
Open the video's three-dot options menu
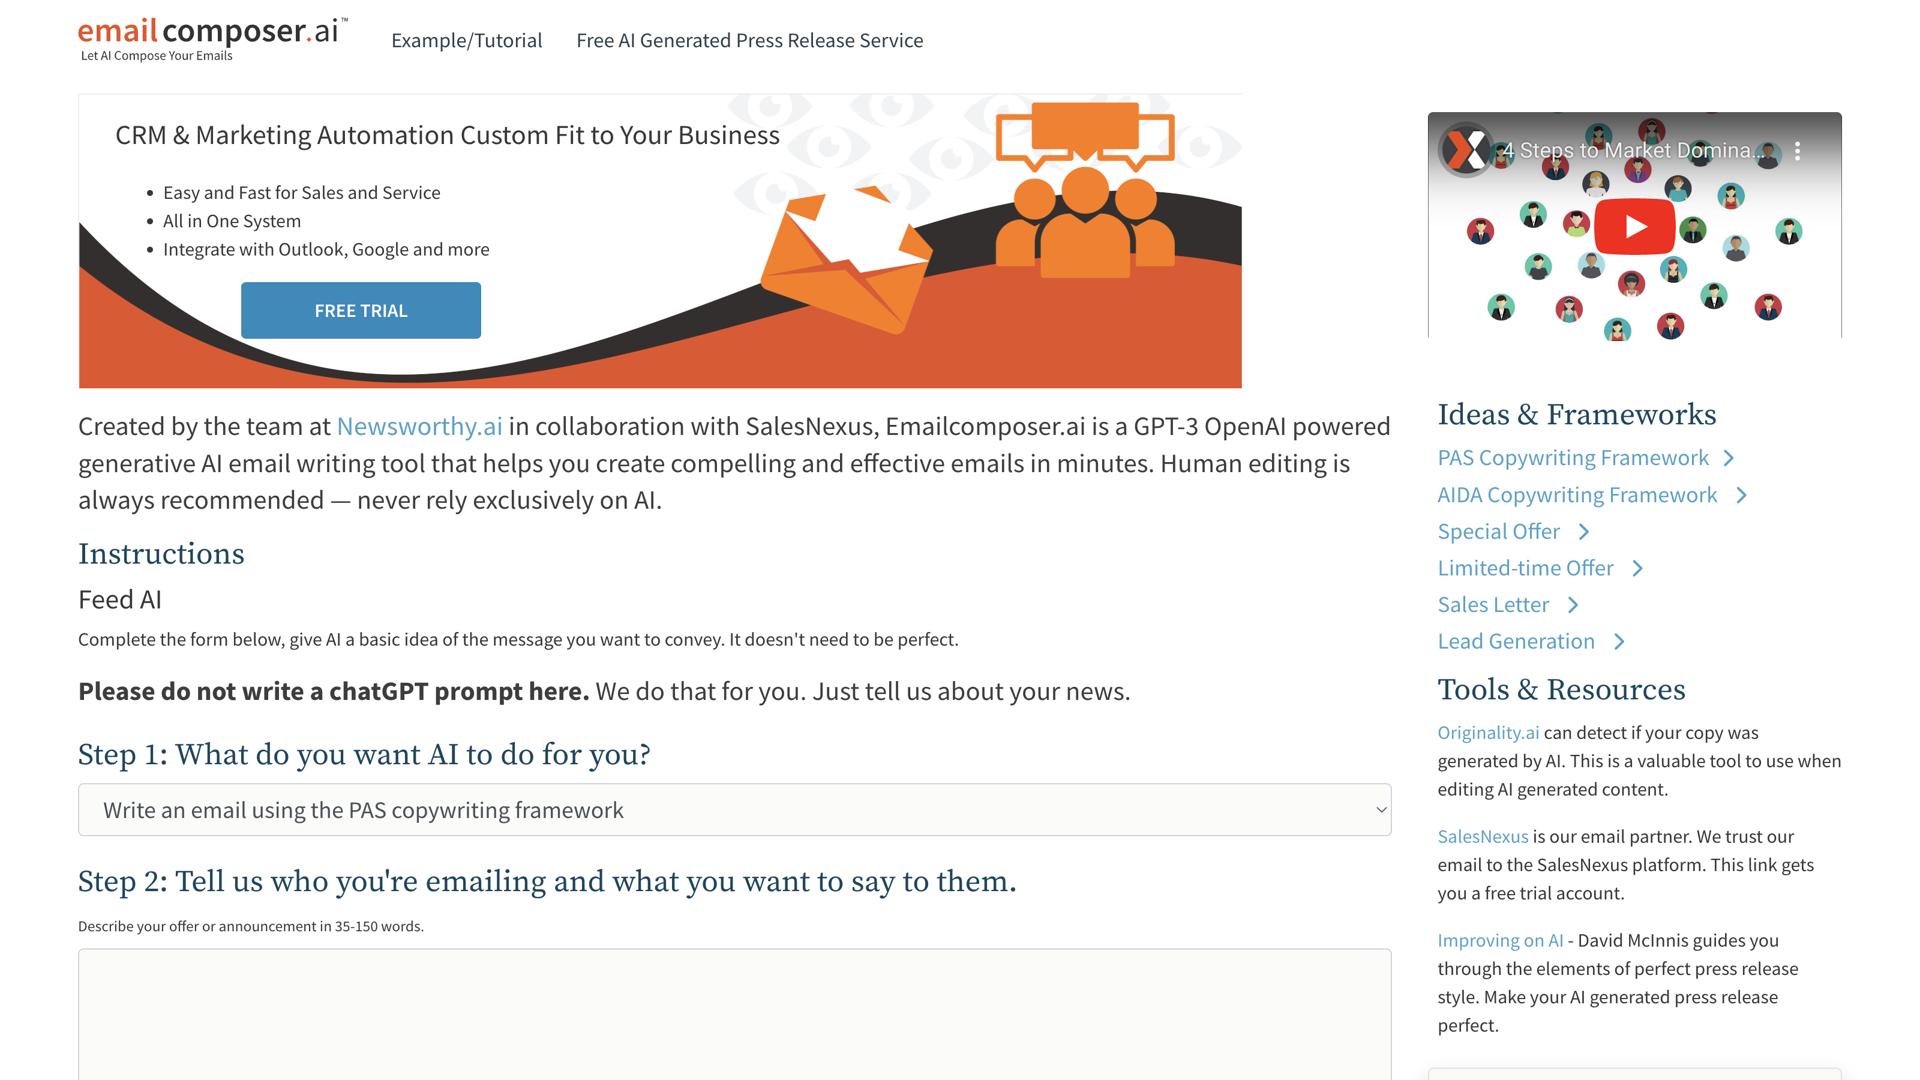click(x=1800, y=149)
